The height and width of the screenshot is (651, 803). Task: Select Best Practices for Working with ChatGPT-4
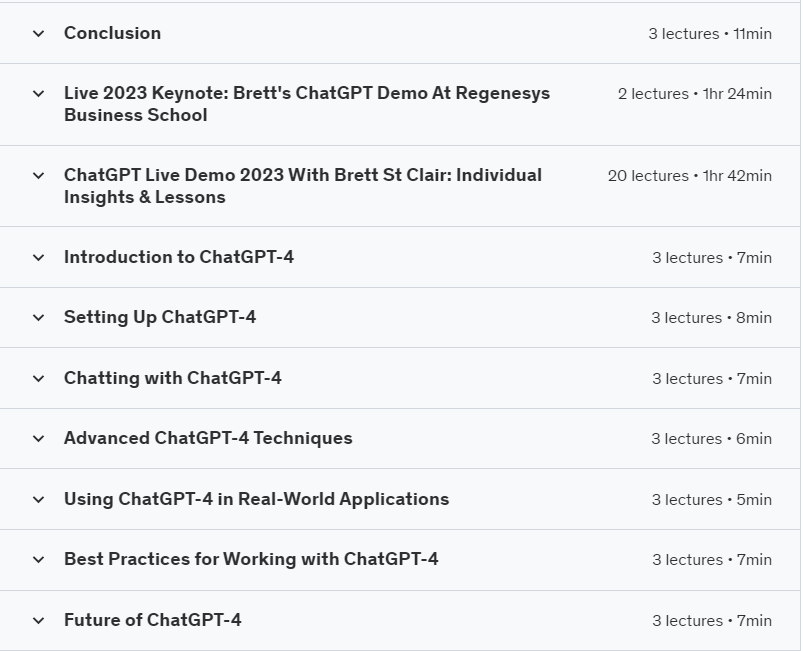pos(251,559)
